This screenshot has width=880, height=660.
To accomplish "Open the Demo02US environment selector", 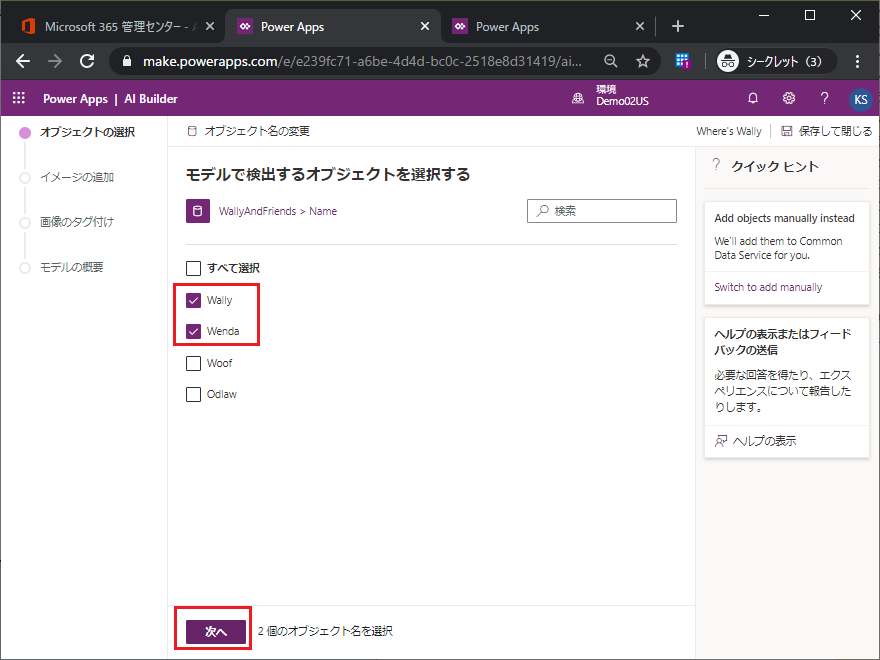I will point(622,95).
